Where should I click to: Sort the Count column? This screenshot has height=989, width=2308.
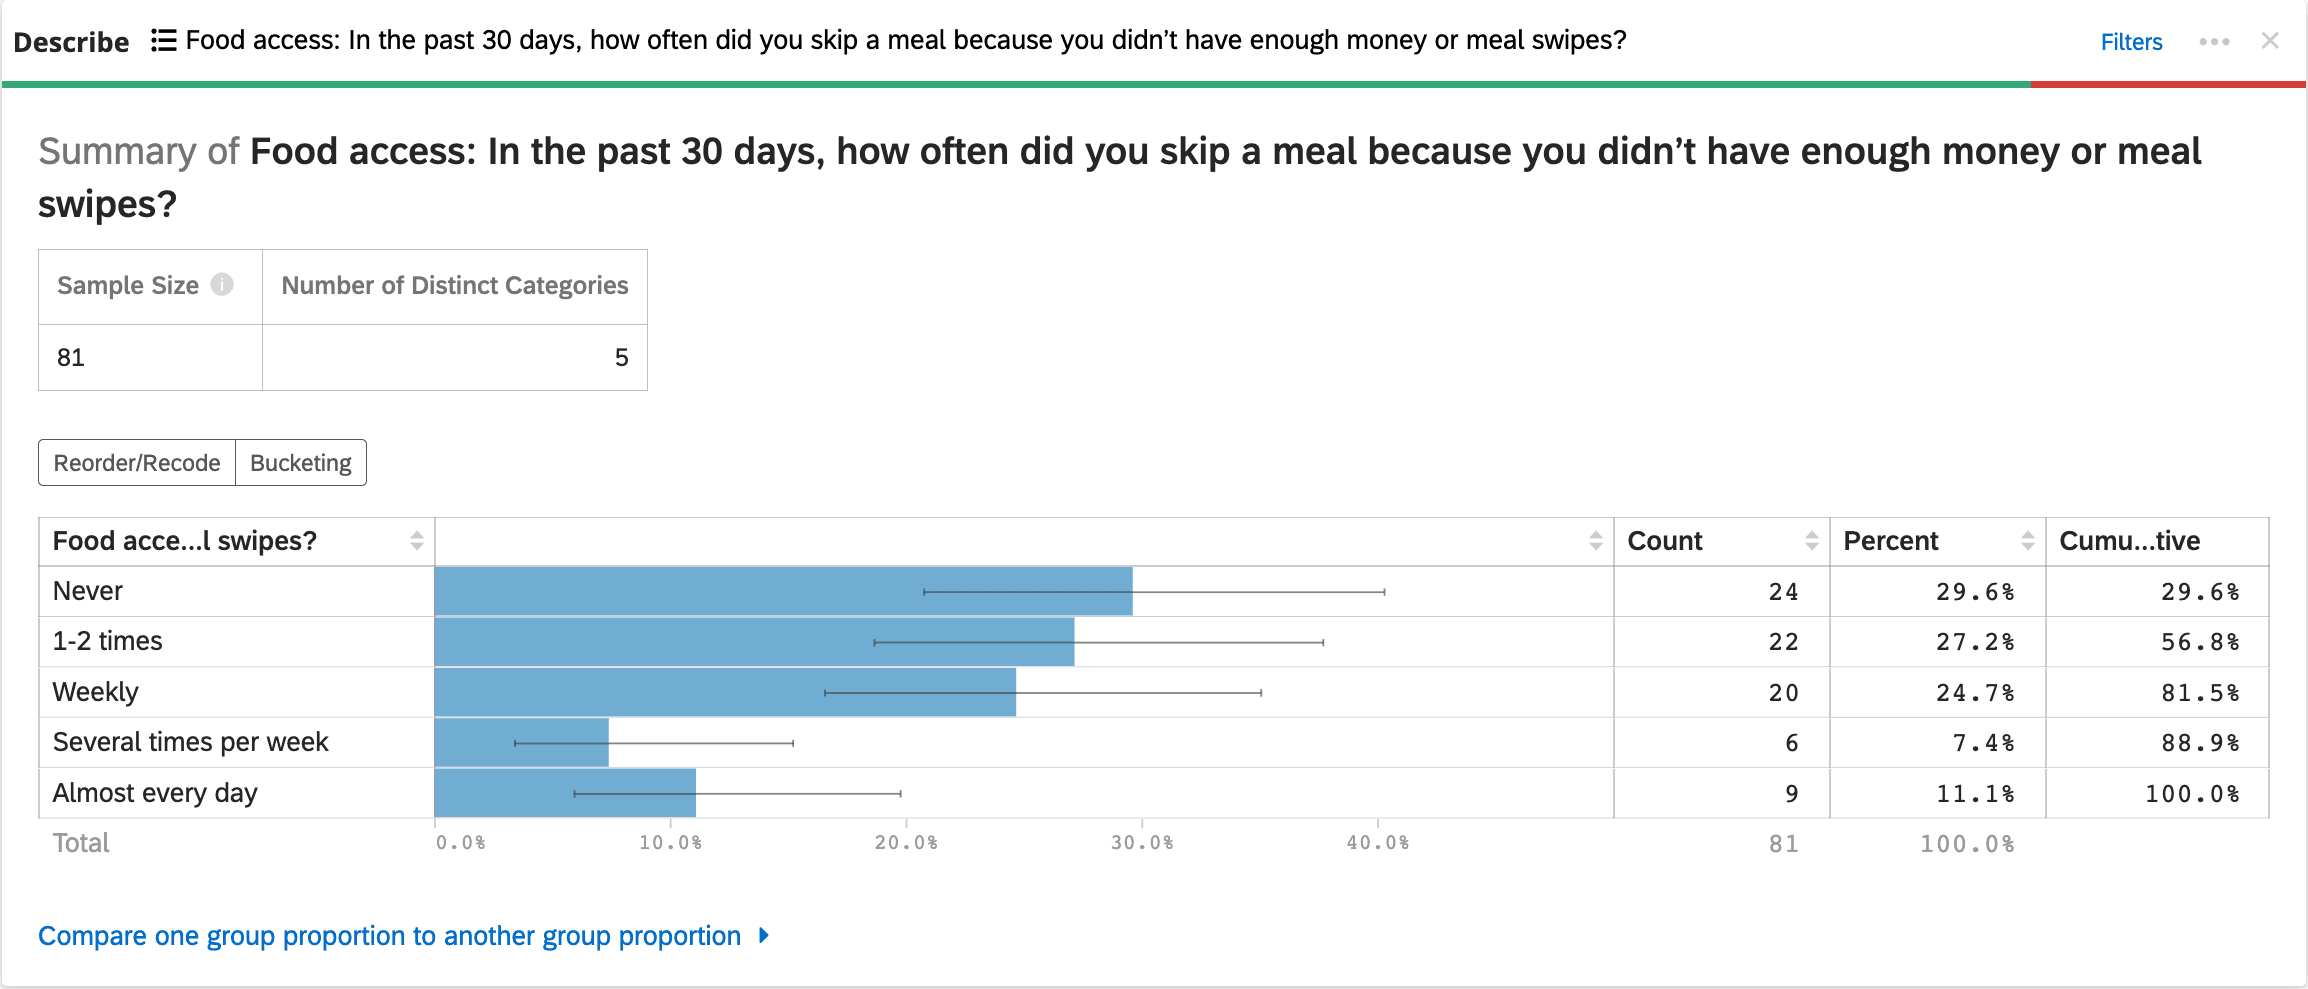1811,541
